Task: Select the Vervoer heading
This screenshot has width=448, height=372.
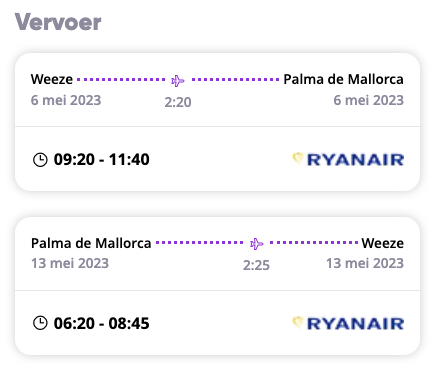Action: pos(58,22)
